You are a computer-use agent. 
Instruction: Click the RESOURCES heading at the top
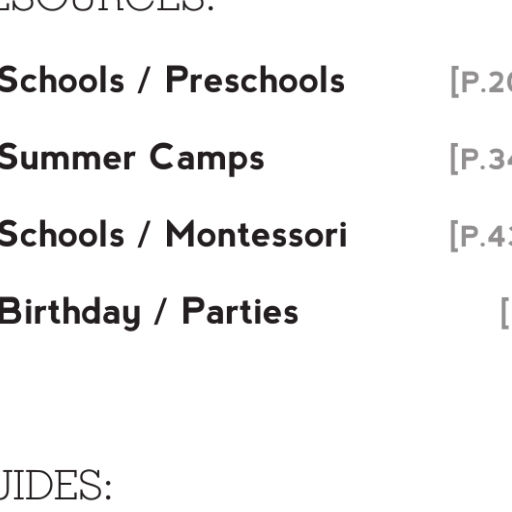coord(106,6)
